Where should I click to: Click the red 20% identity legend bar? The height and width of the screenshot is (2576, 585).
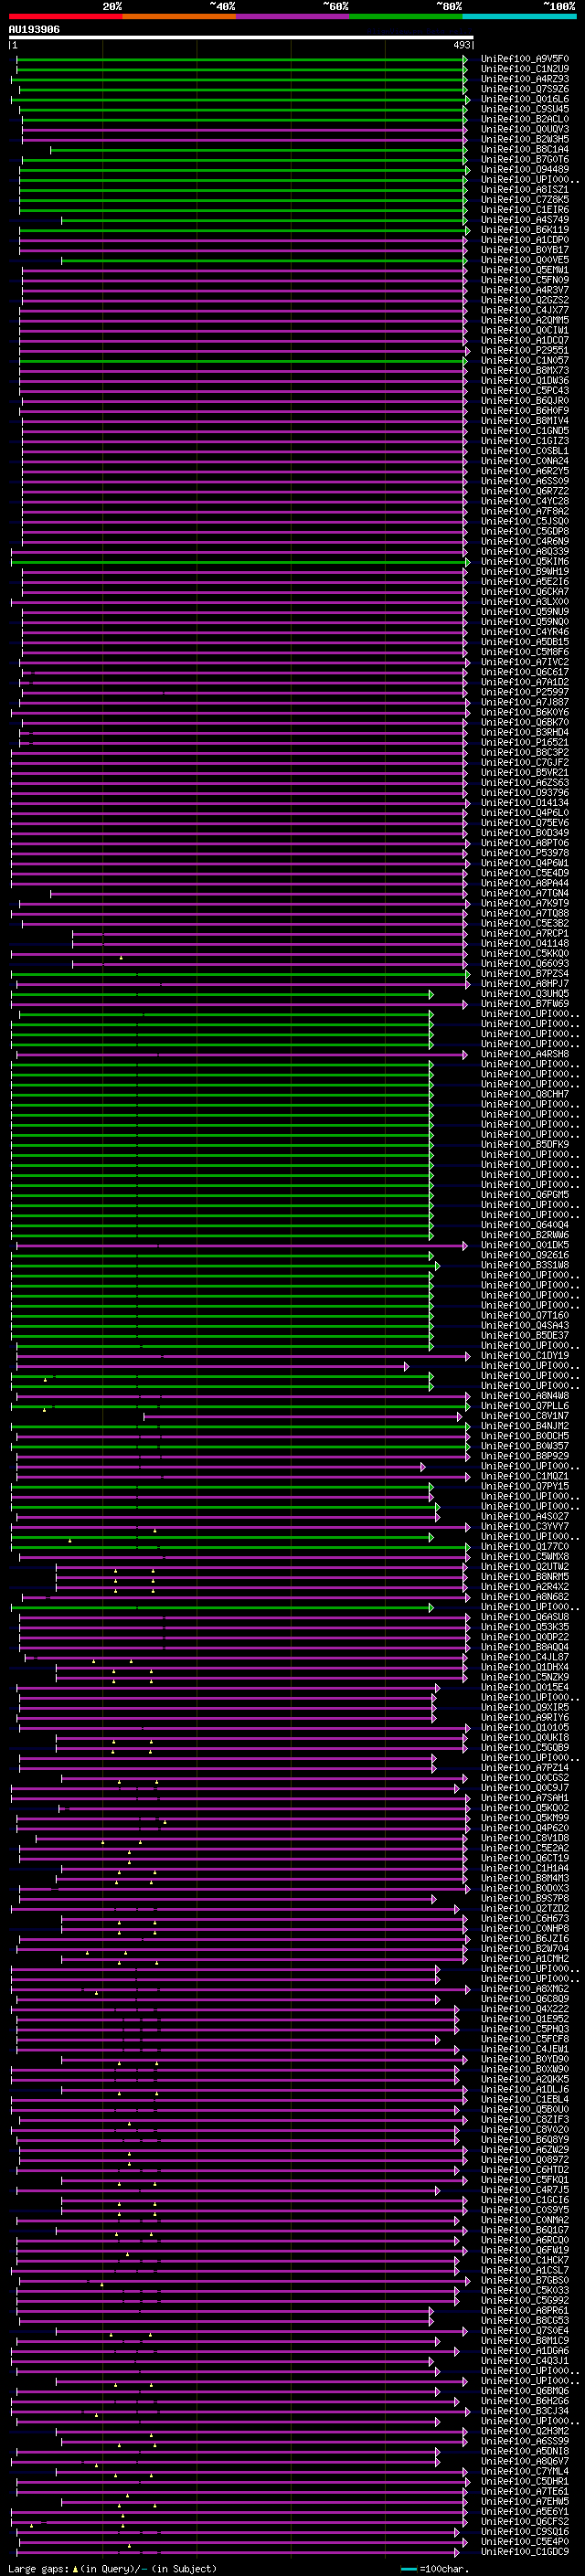[65, 16]
